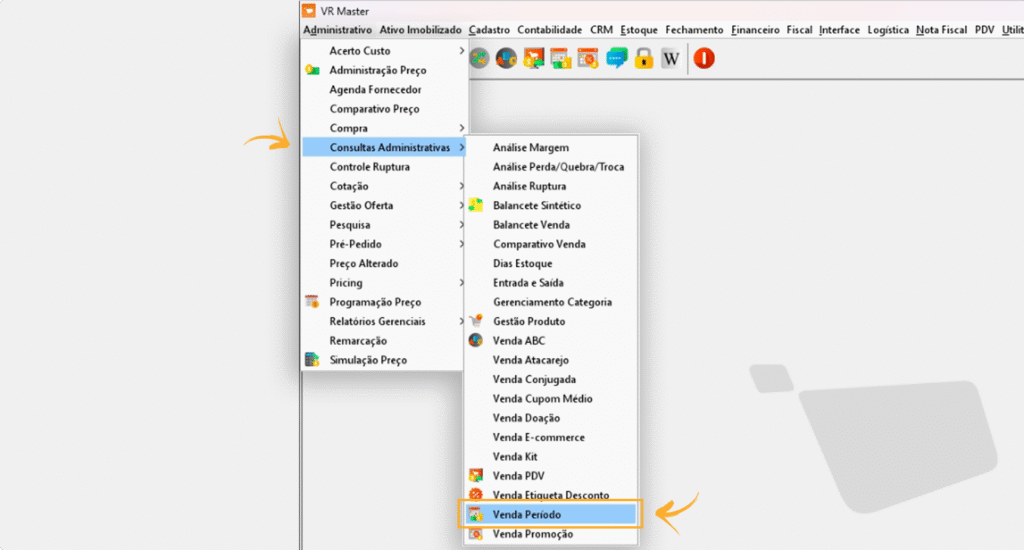Select Venda PDV submenu icon
This screenshot has width=1024, height=550.
(476, 476)
